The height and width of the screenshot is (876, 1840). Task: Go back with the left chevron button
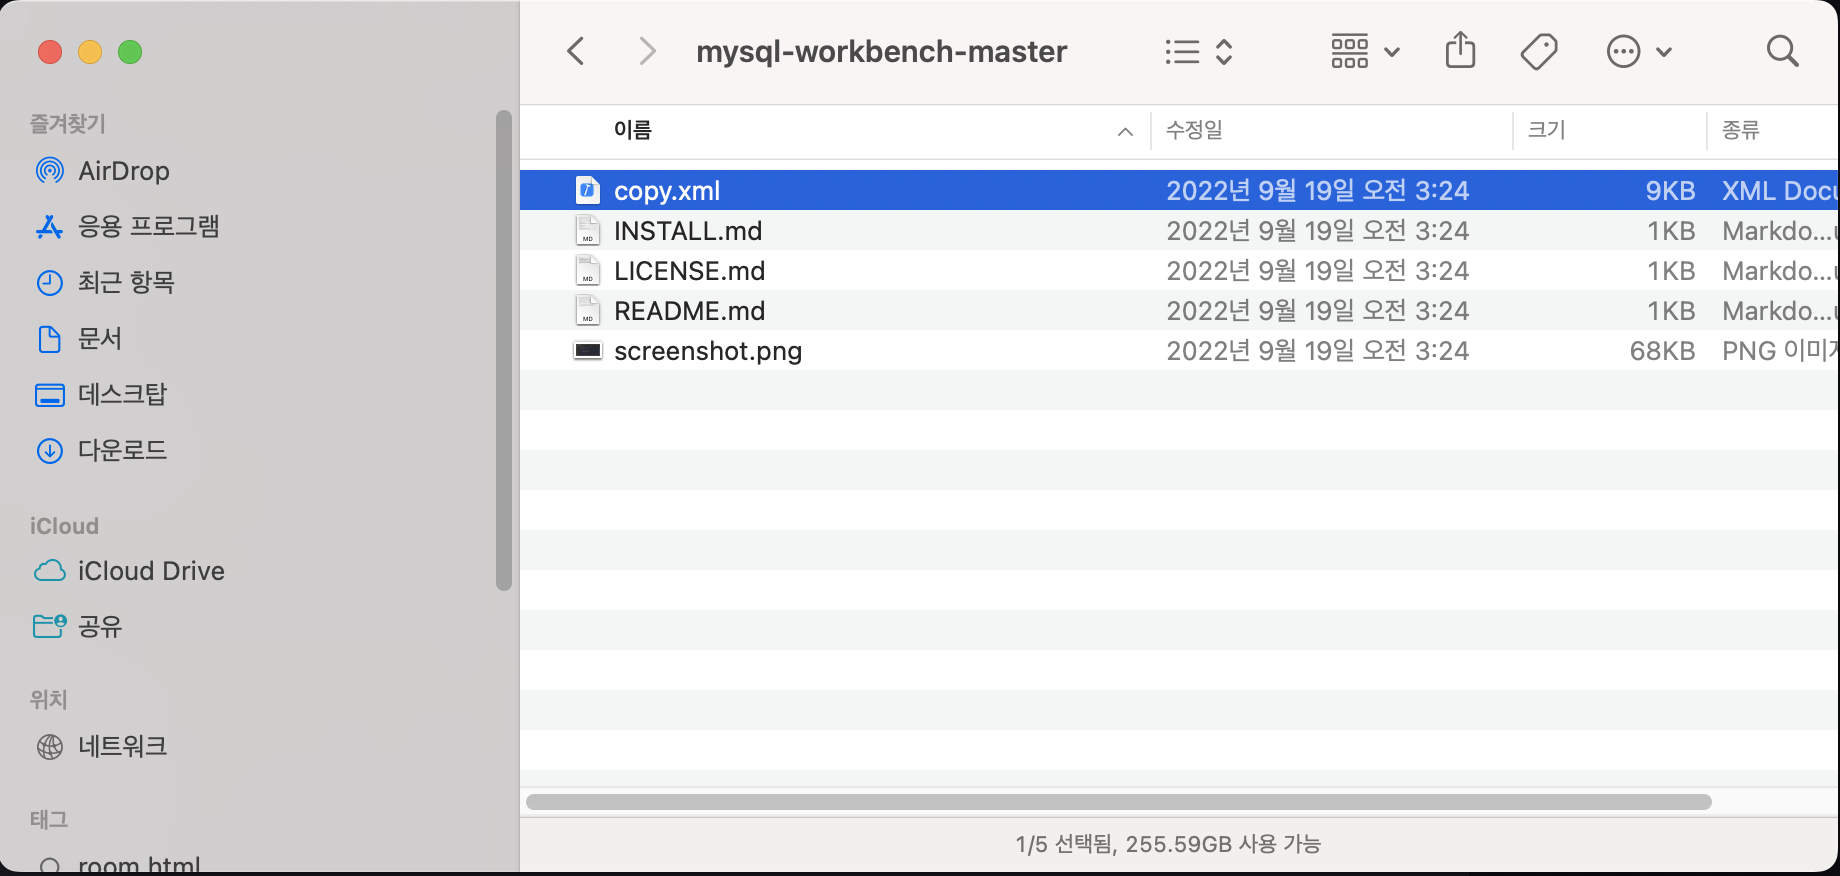(x=576, y=51)
